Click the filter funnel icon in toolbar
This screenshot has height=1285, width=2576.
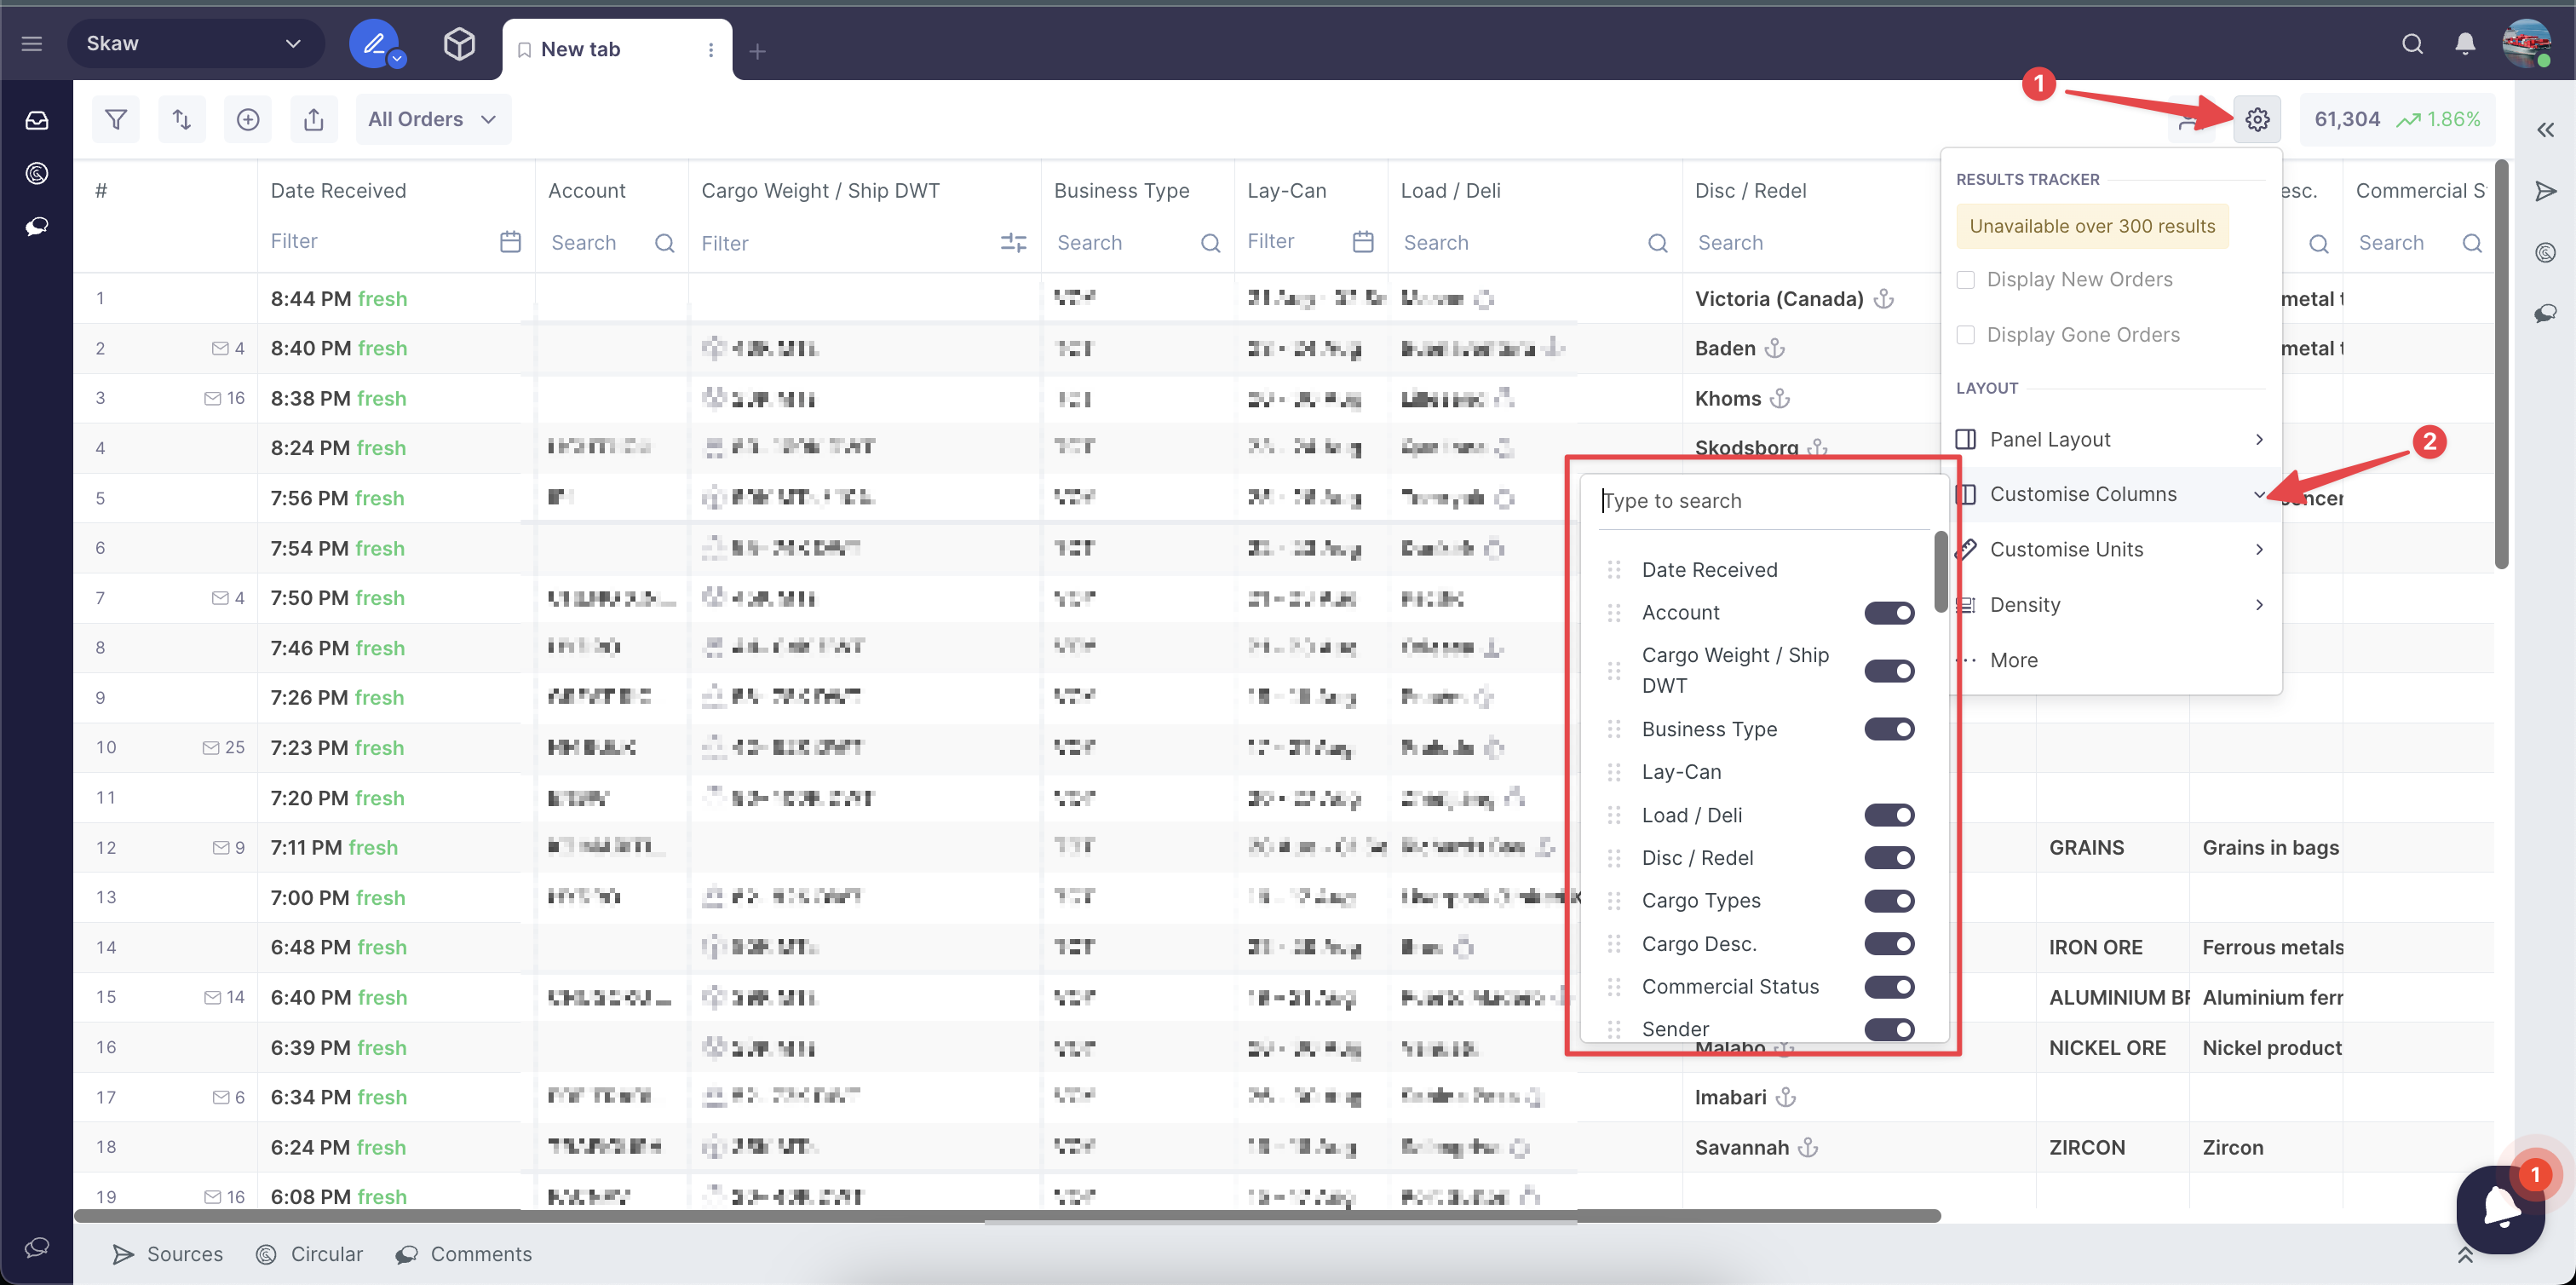click(116, 119)
